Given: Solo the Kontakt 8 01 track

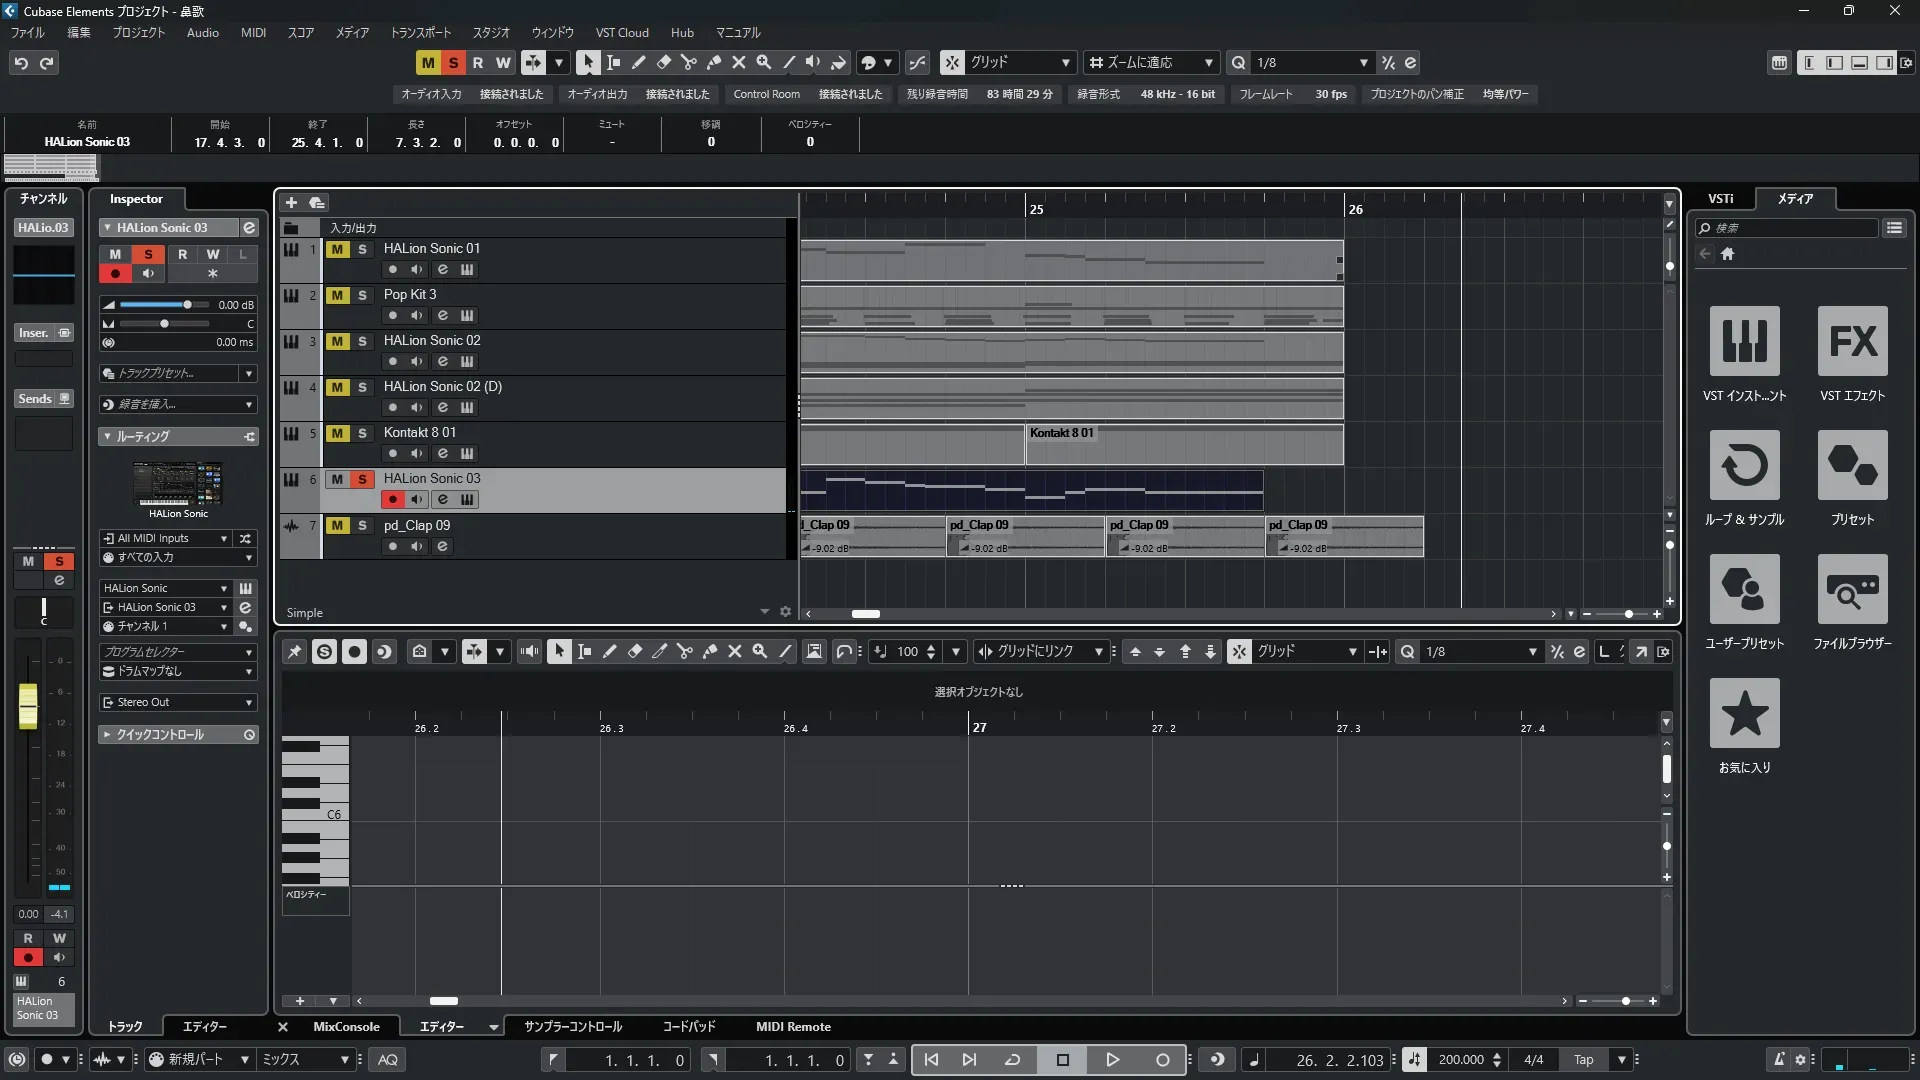Looking at the screenshot, I should (x=362, y=433).
